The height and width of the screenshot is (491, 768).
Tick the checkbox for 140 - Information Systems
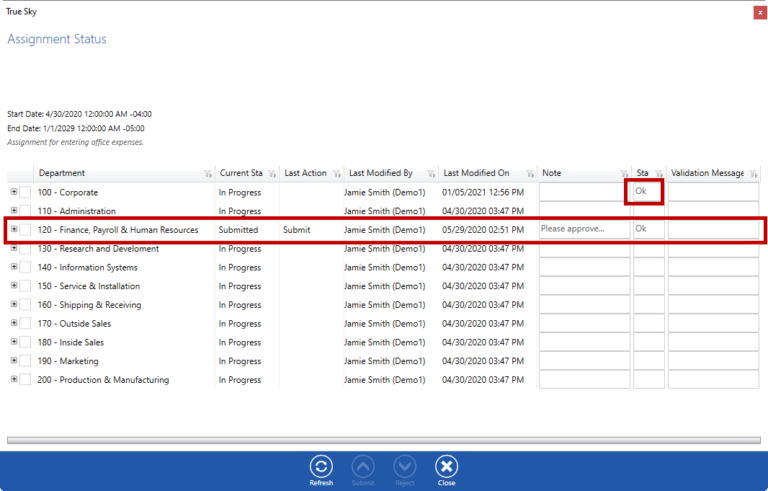click(x=26, y=268)
